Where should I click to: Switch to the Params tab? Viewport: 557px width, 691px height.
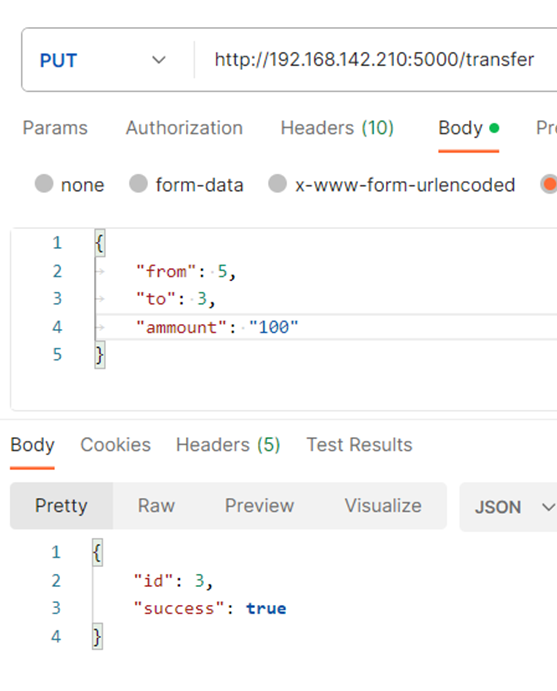coord(55,128)
